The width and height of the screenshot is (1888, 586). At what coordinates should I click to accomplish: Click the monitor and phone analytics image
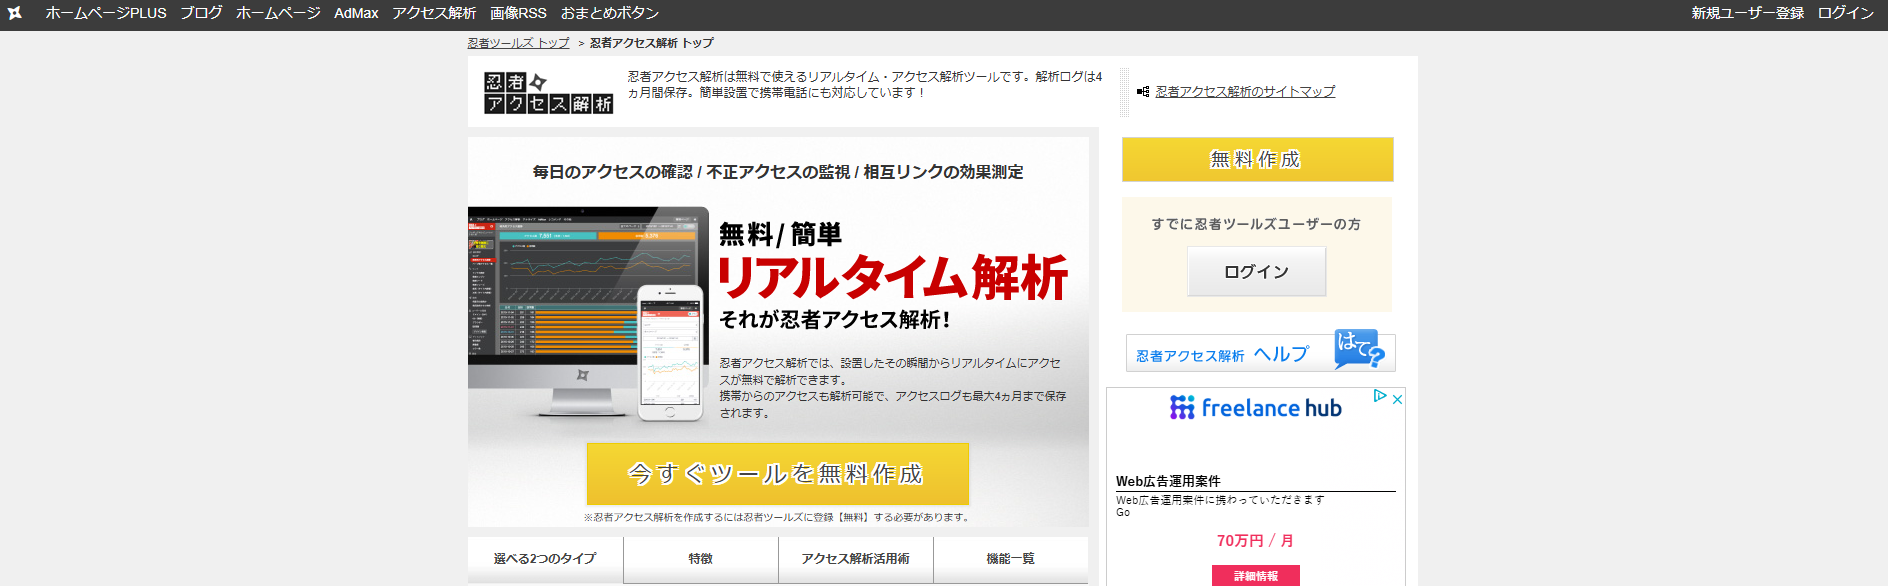(x=588, y=314)
